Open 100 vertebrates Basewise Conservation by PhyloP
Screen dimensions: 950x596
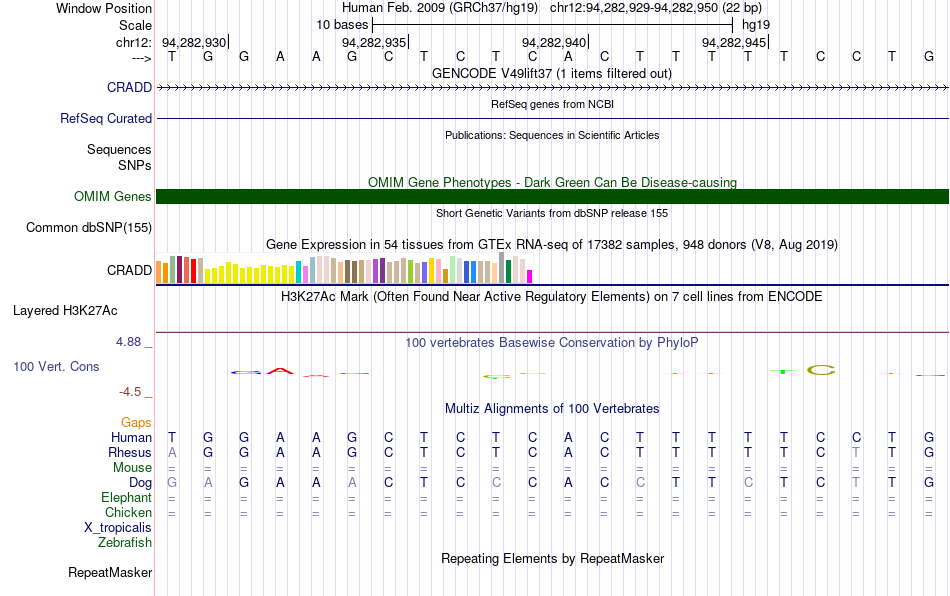[x=551, y=342]
